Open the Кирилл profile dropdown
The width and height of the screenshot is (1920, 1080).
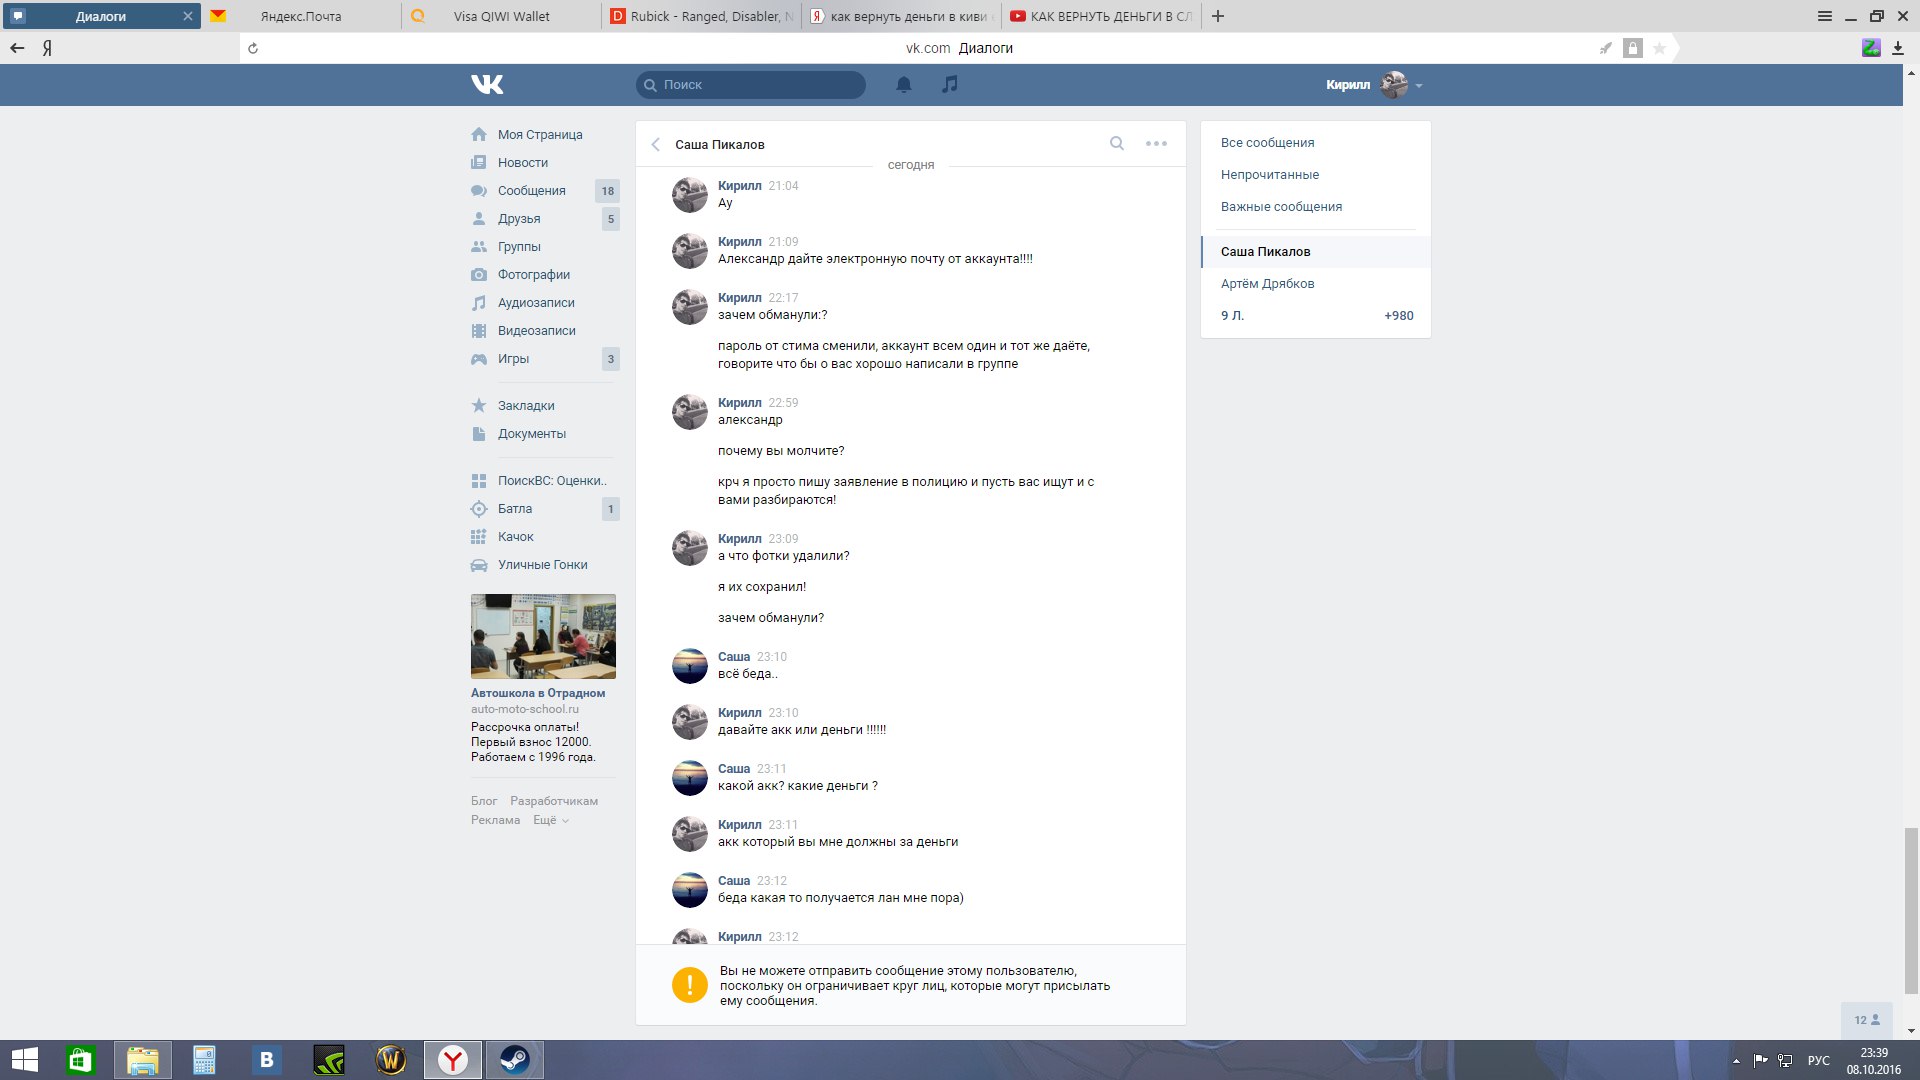click(x=1374, y=85)
